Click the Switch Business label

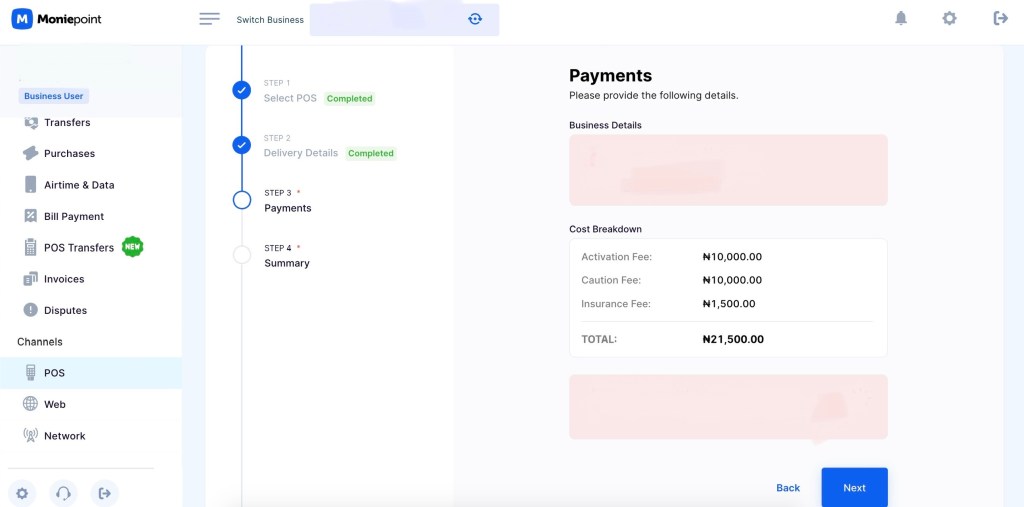(270, 20)
